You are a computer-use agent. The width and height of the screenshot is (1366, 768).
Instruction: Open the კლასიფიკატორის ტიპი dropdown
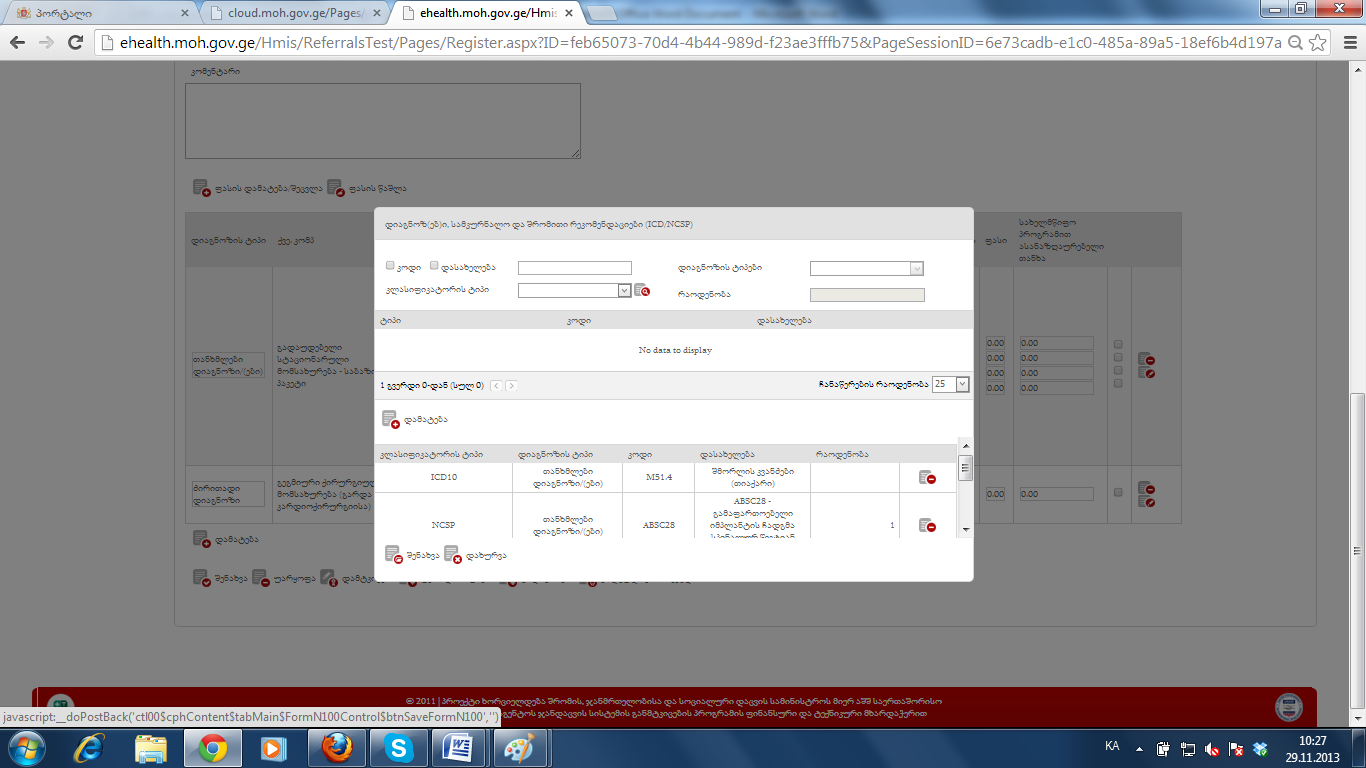coord(624,290)
